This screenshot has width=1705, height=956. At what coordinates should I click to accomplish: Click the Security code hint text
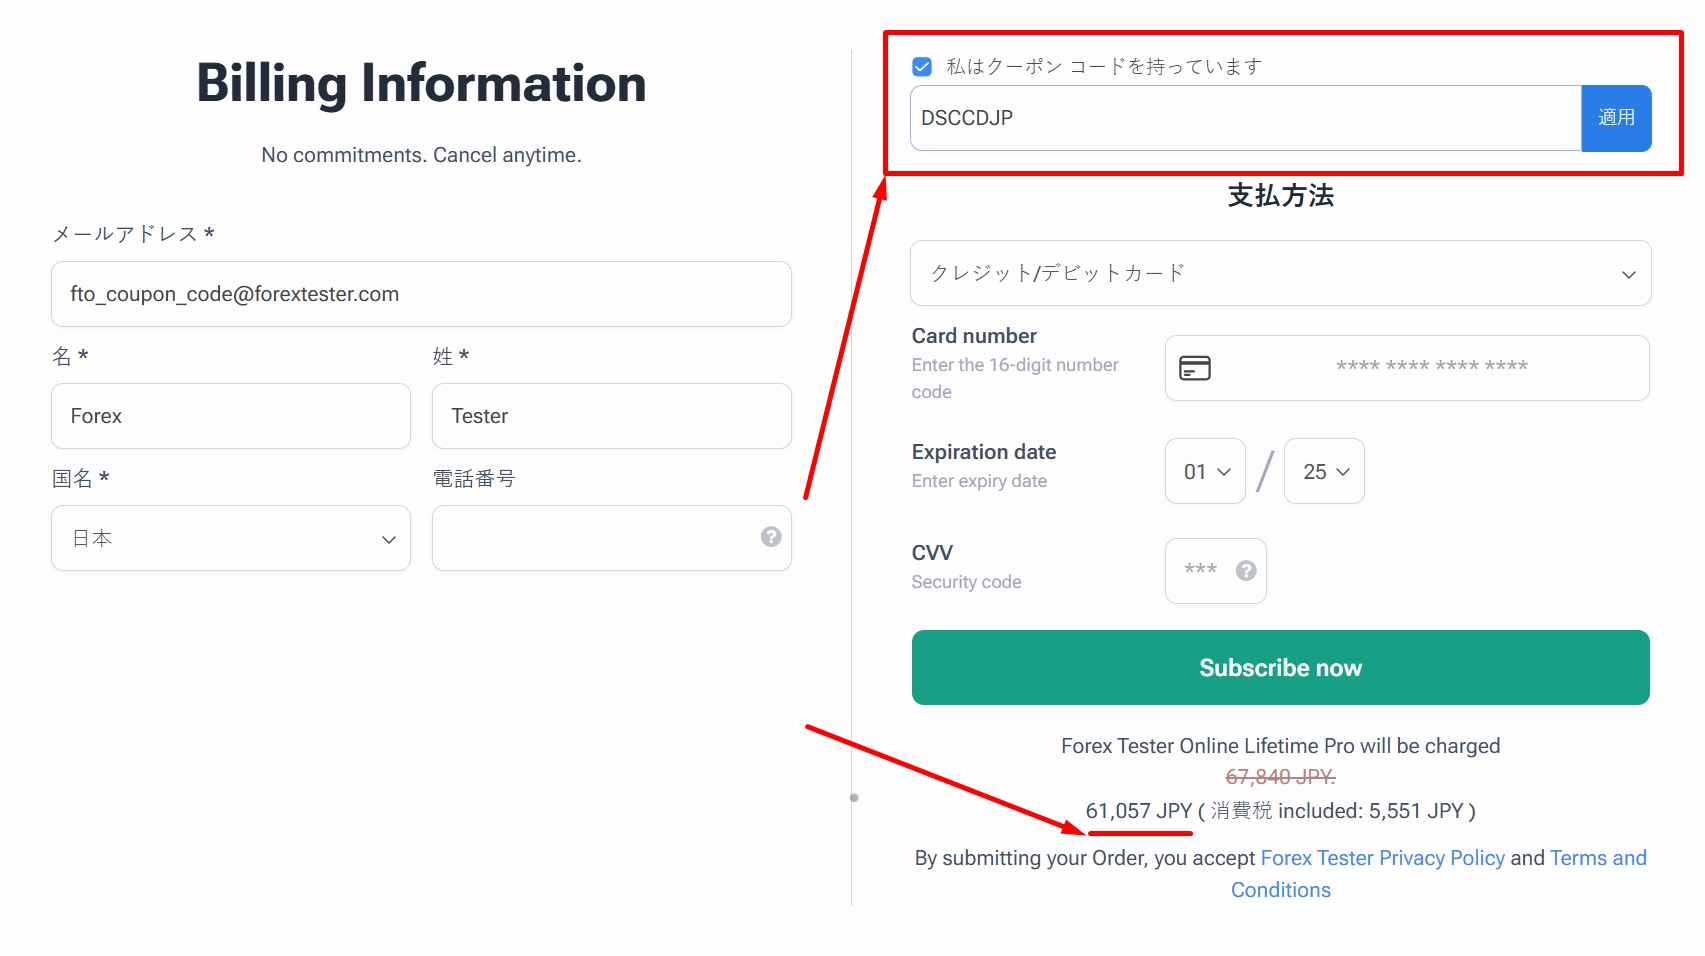tap(966, 582)
